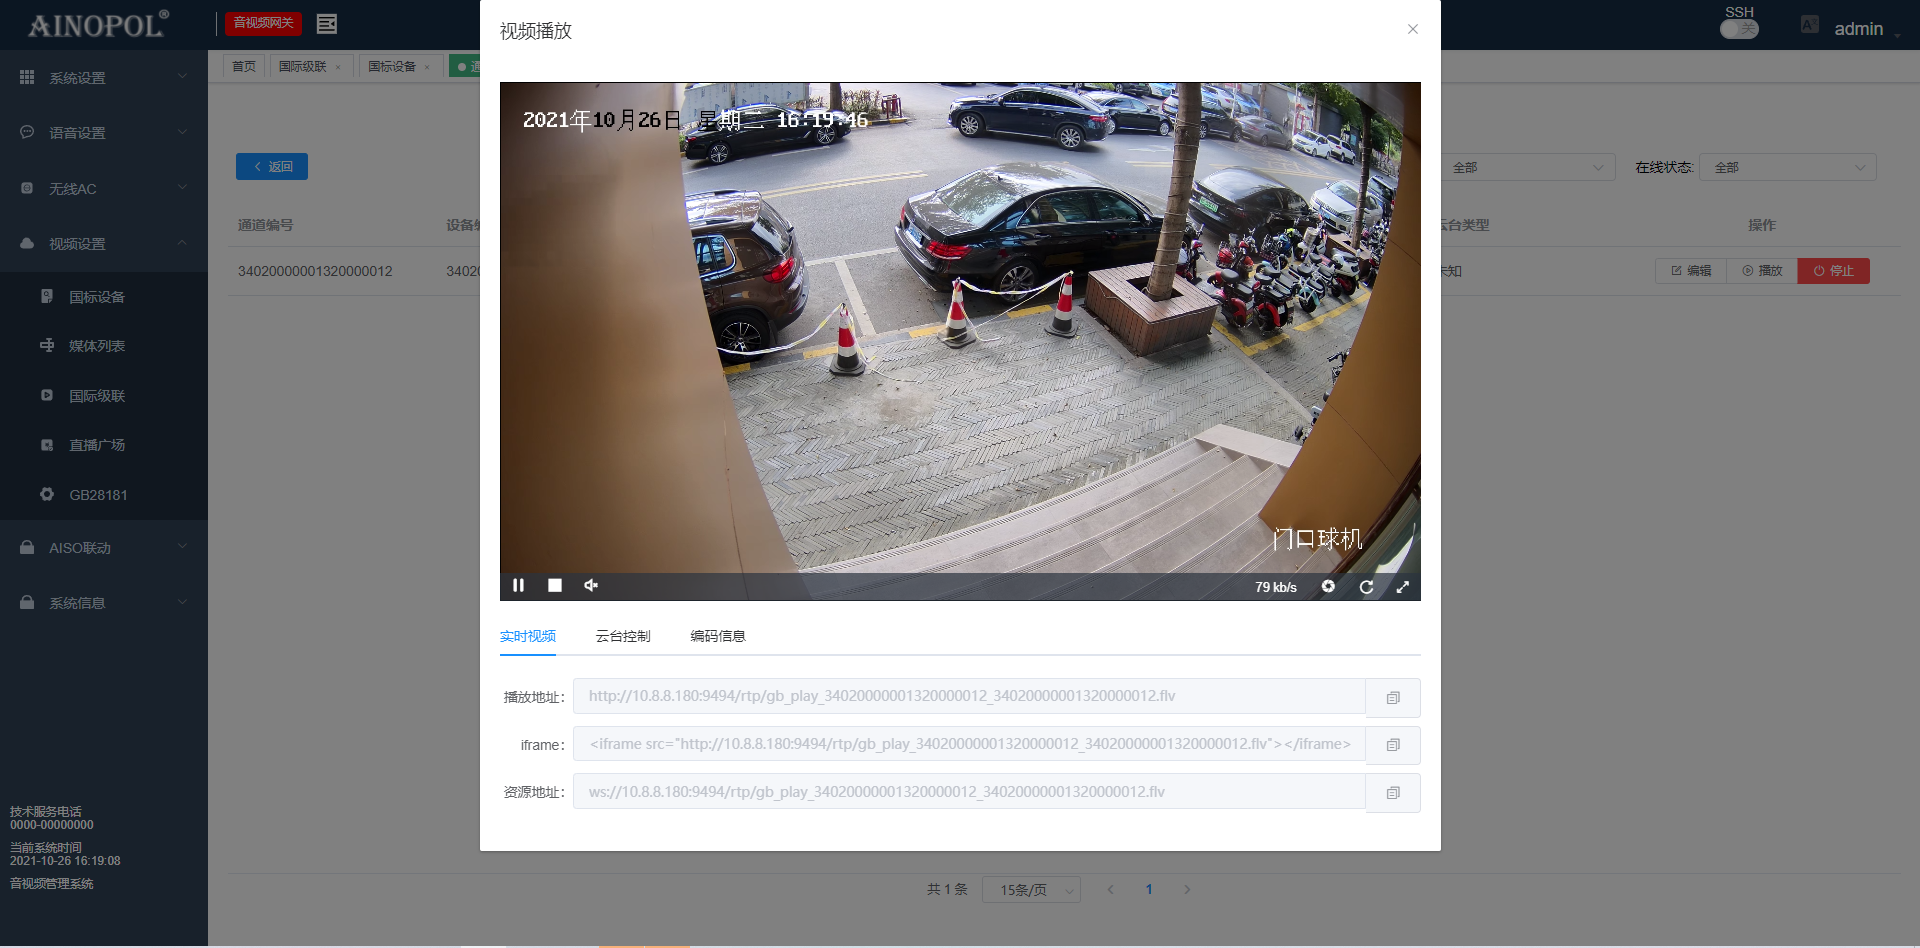The height and width of the screenshot is (948, 1920).
Task: Pause the live video playback
Action: [x=518, y=586]
